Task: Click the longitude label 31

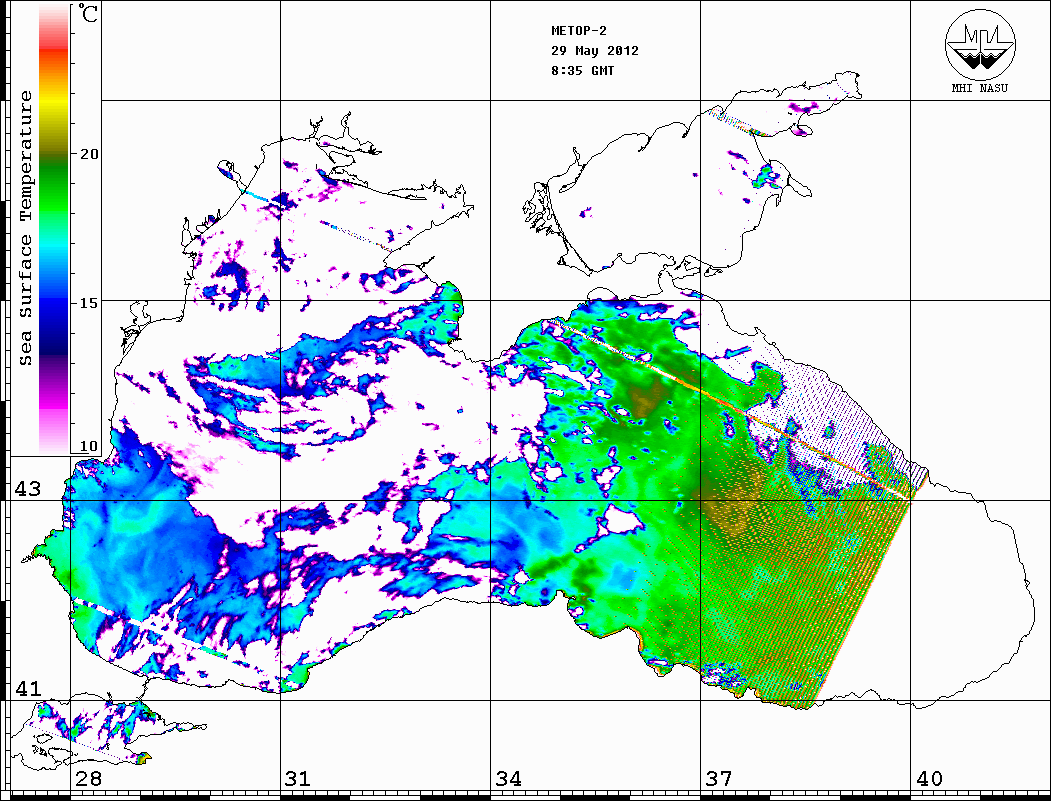Action: [298, 779]
